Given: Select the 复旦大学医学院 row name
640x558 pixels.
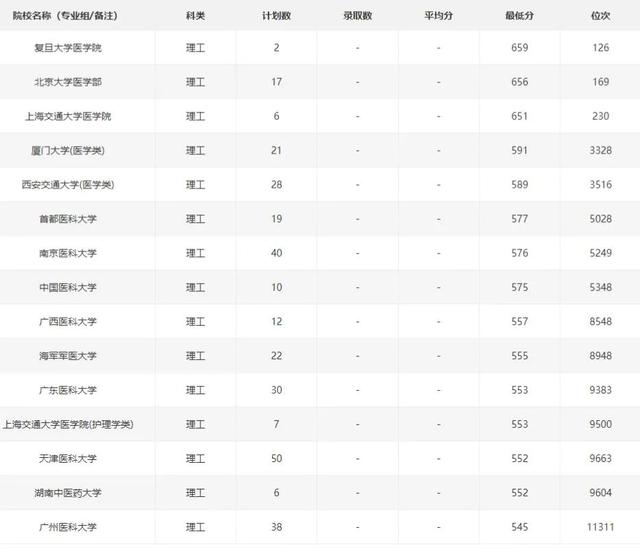Looking at the screenshot, I should [x=68, y=48].
